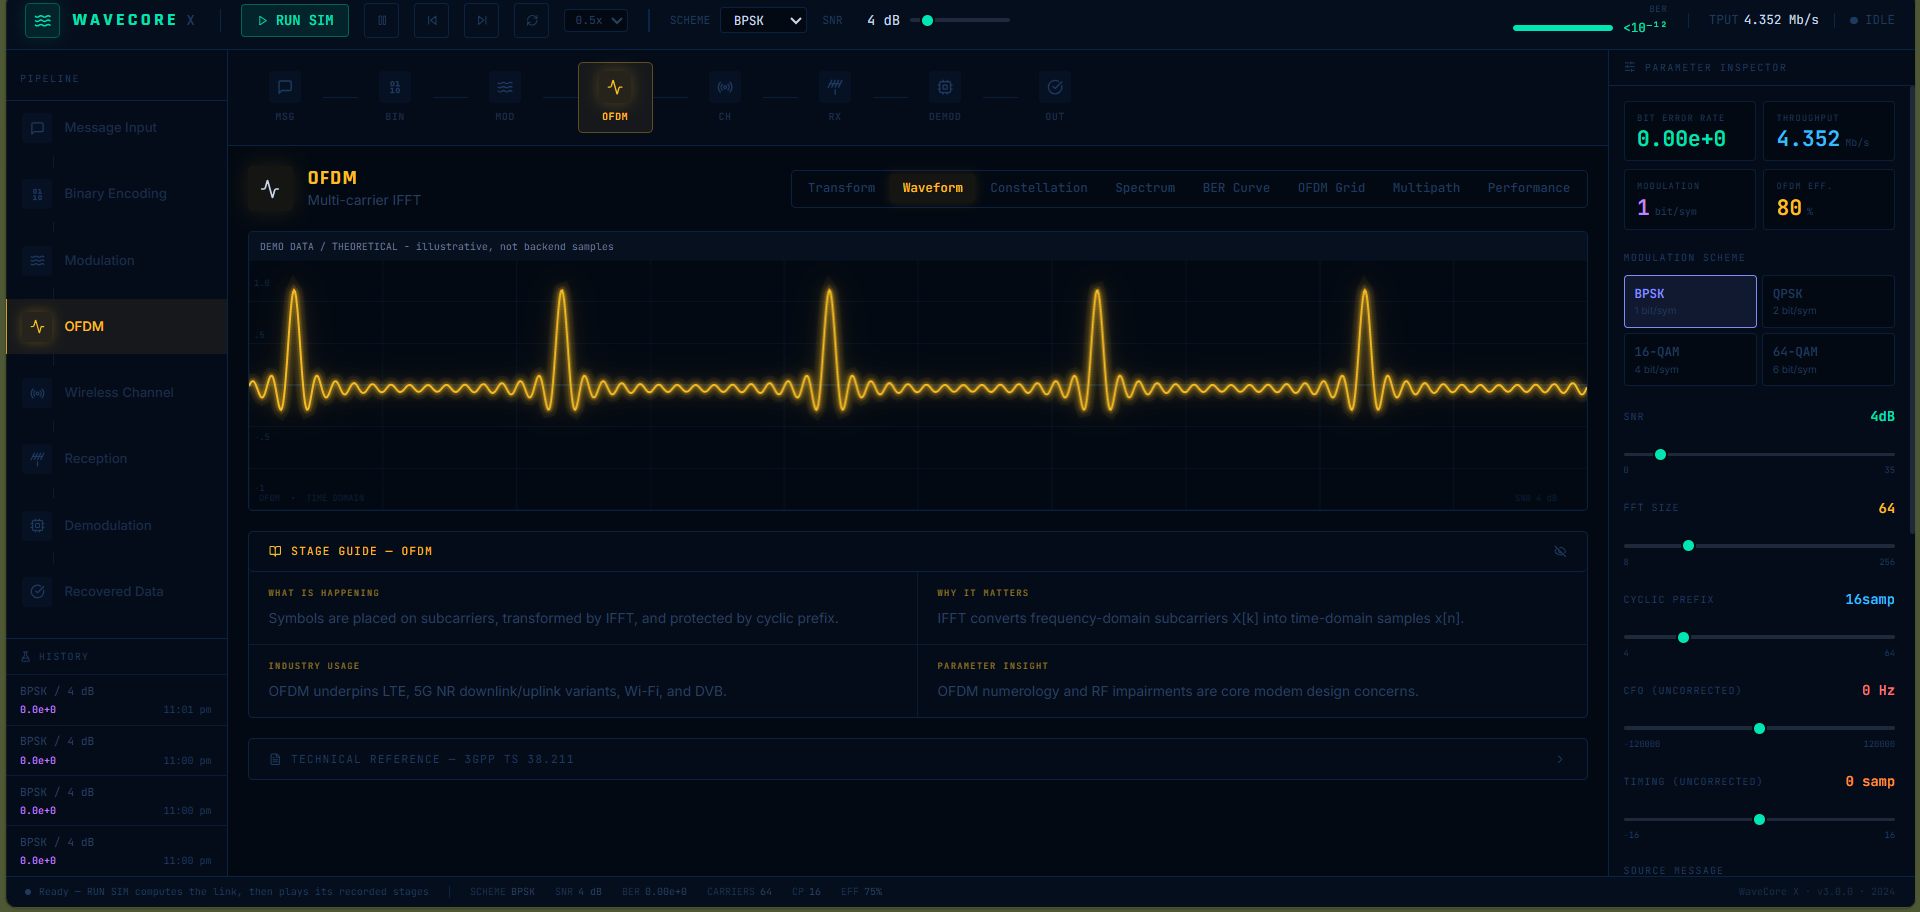1920x912 pixels.
Task: Click the WaveCore menu logo icon
Action: tap(42, 20)
